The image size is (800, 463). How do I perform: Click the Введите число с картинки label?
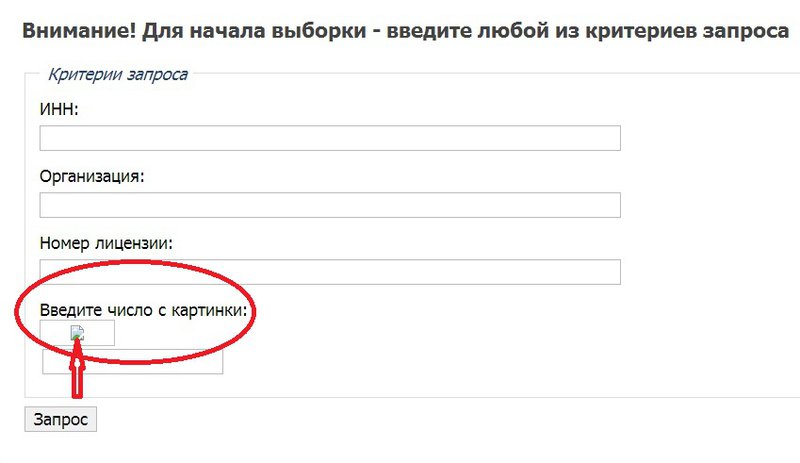coord(143,310)
